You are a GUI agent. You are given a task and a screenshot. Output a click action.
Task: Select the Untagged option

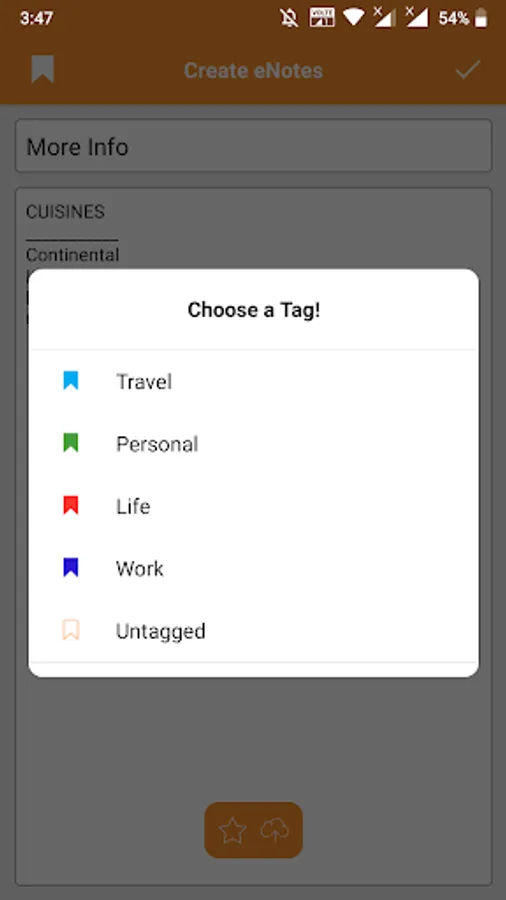point(253,631)
